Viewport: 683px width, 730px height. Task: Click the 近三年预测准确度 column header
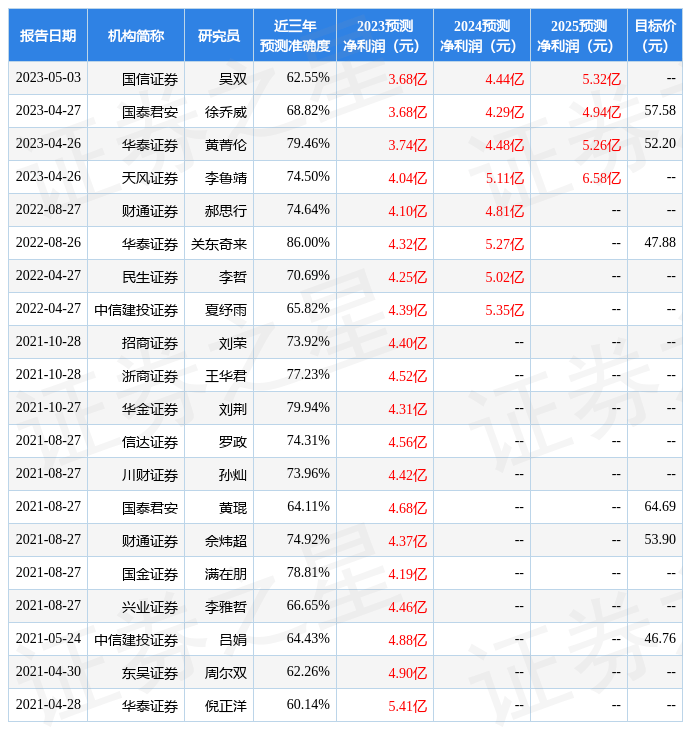coord(295,36)
